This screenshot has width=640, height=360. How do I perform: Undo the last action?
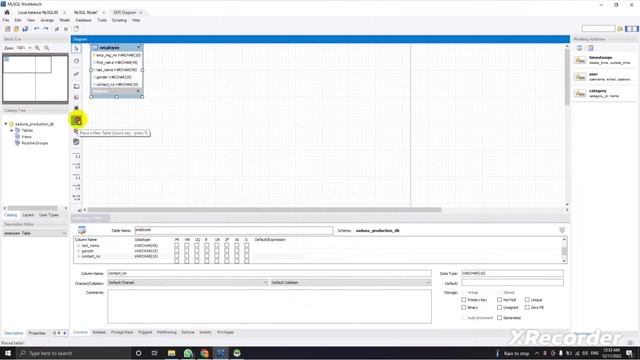coord(37,29)
